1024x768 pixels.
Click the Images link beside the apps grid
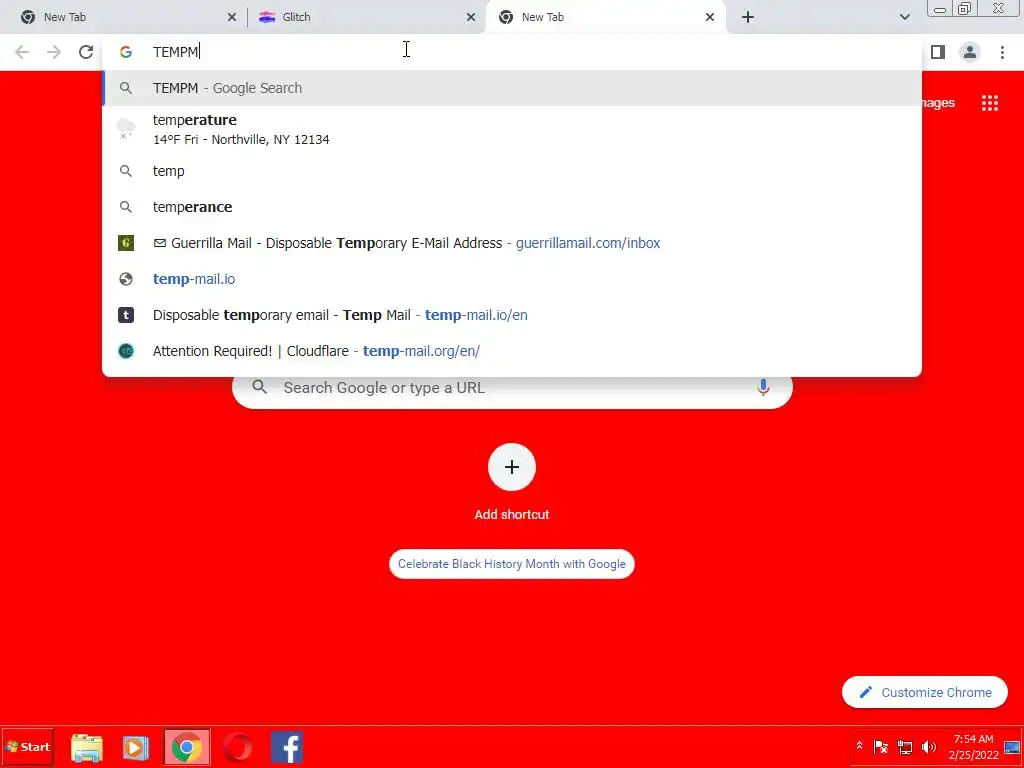(x=938, y=103)
